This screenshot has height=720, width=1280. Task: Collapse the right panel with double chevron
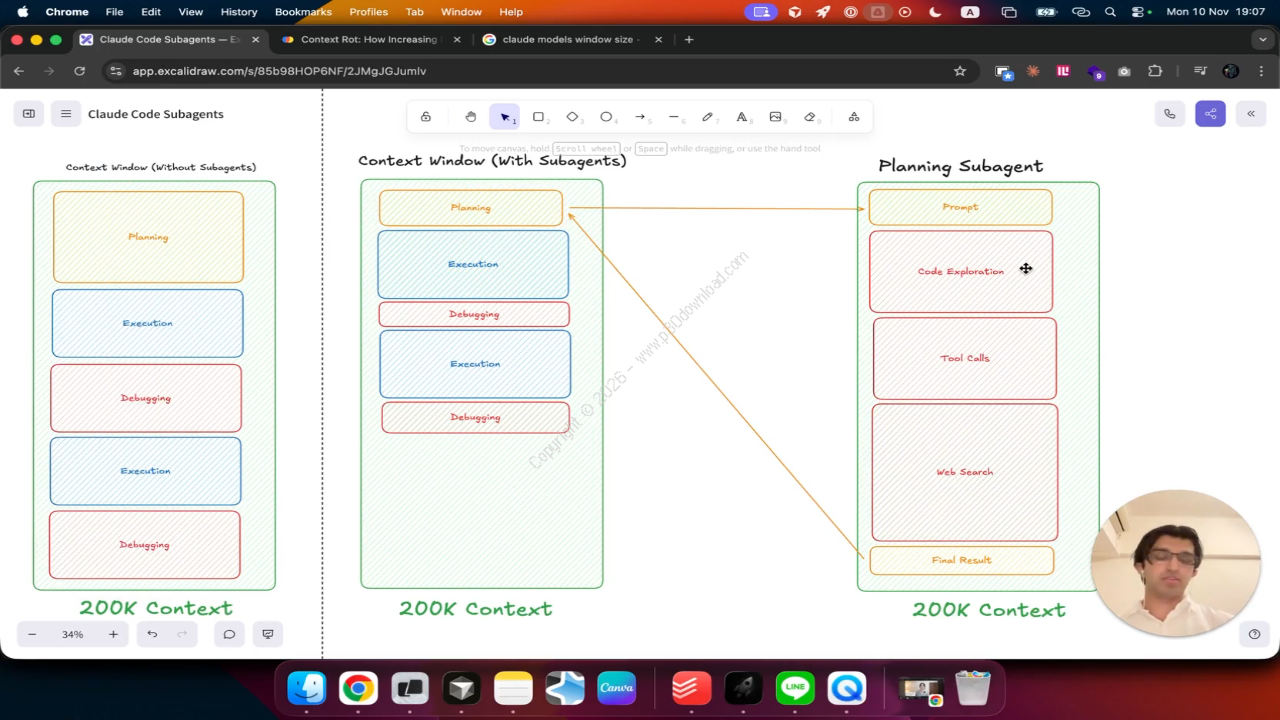pos(1251,114)
